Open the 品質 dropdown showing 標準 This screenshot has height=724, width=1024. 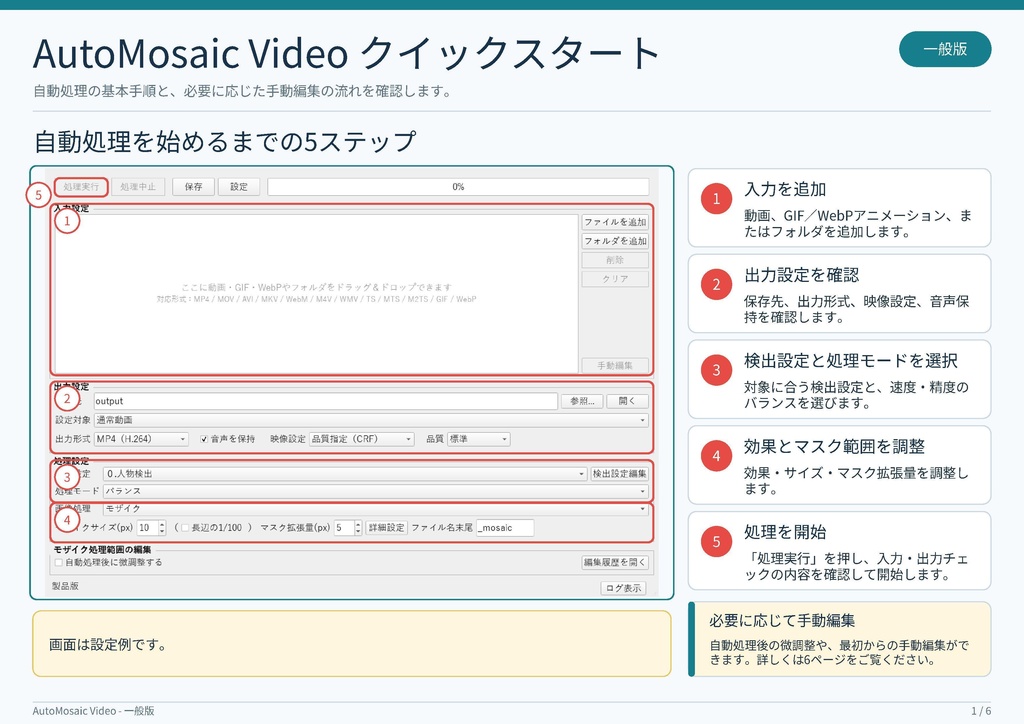click(479, 439)
